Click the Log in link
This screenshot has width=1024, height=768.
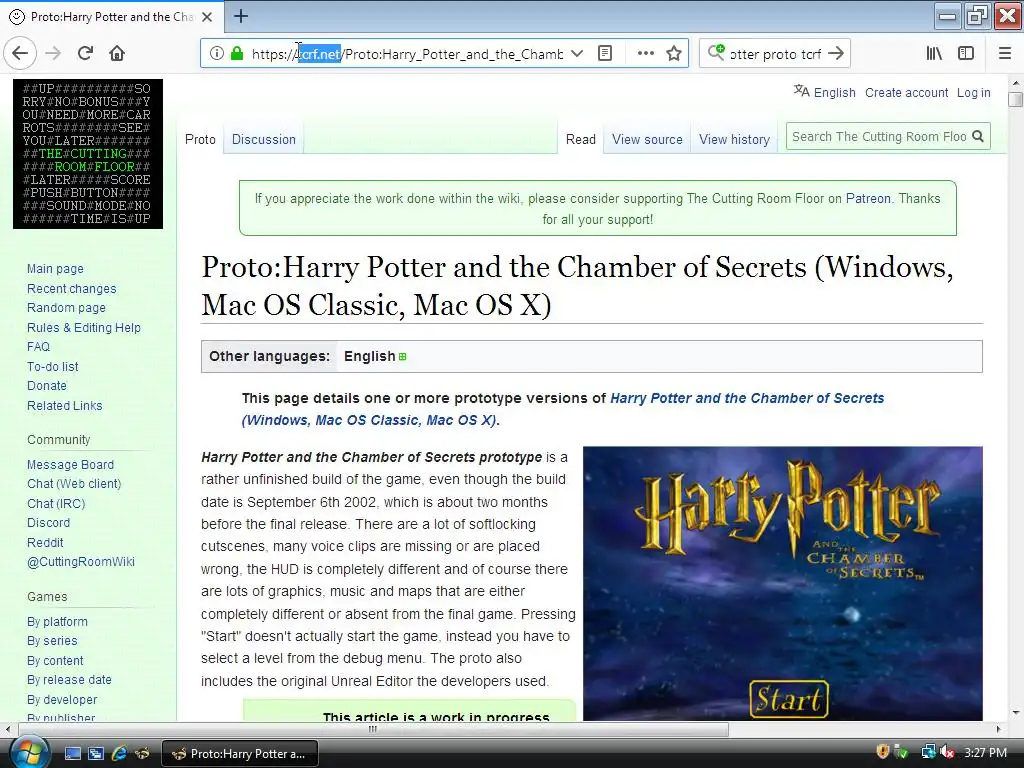click(x=974, y=93)
